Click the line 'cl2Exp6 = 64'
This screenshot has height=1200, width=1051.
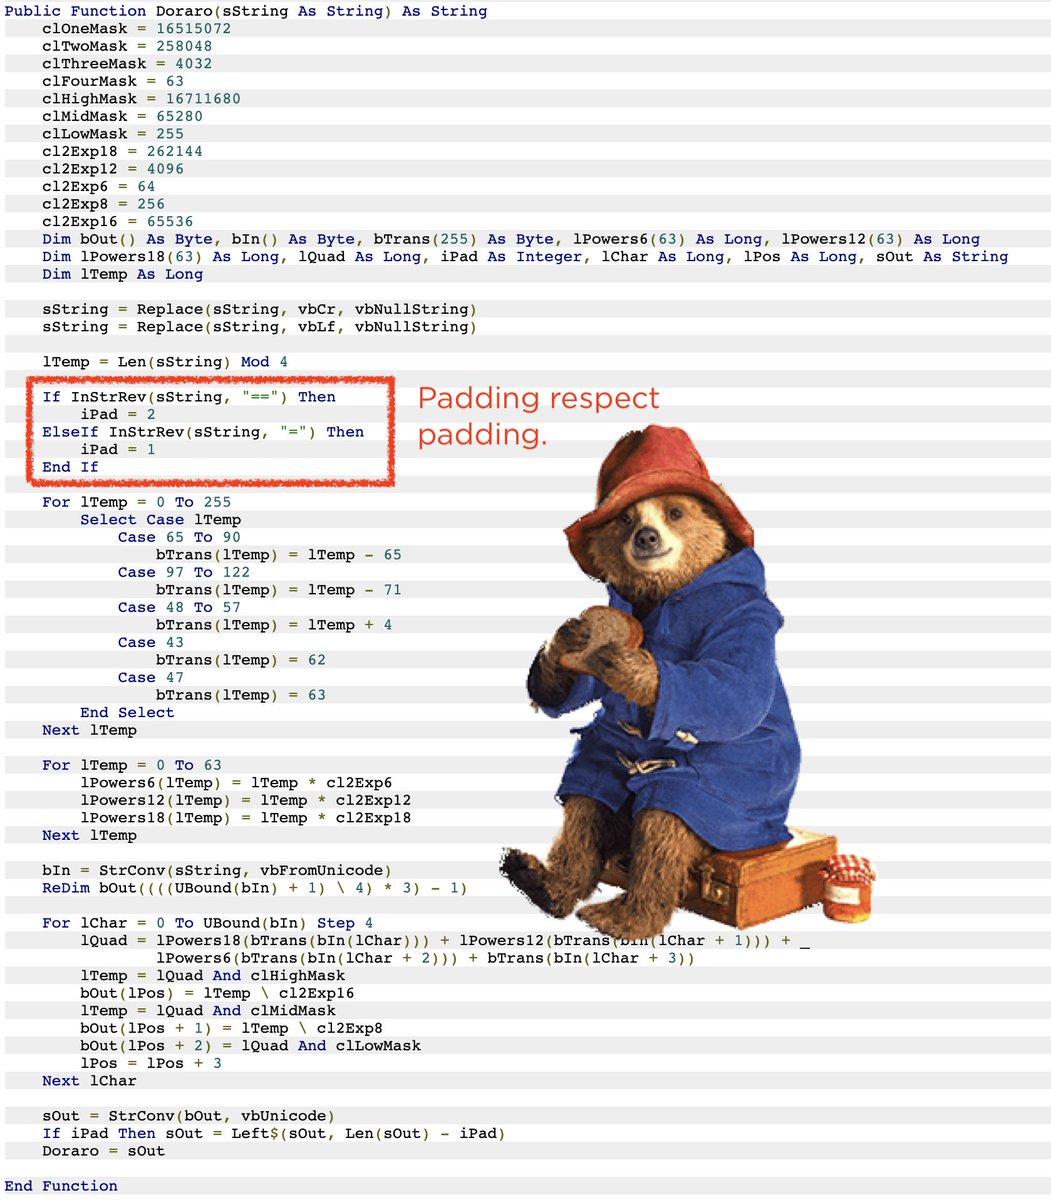[x=99, y=186]
